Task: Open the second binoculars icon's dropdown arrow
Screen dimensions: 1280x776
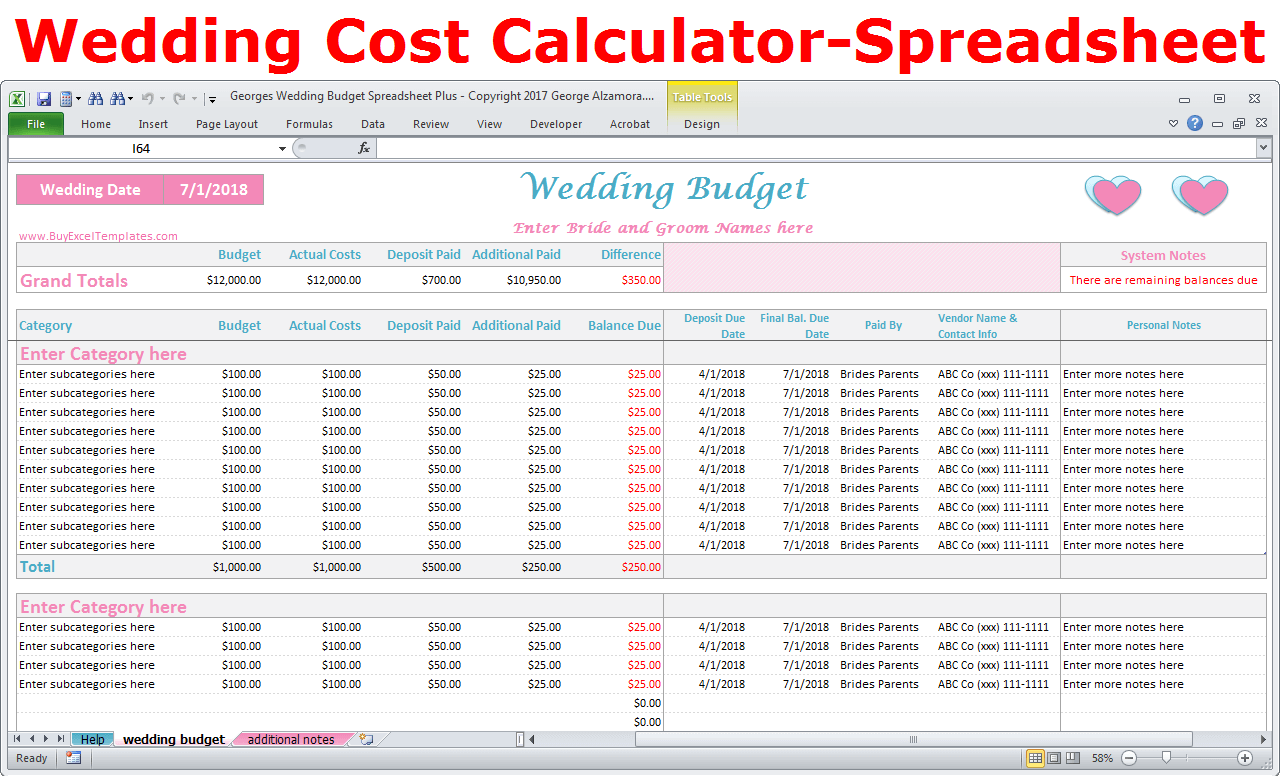Action: 129,98
